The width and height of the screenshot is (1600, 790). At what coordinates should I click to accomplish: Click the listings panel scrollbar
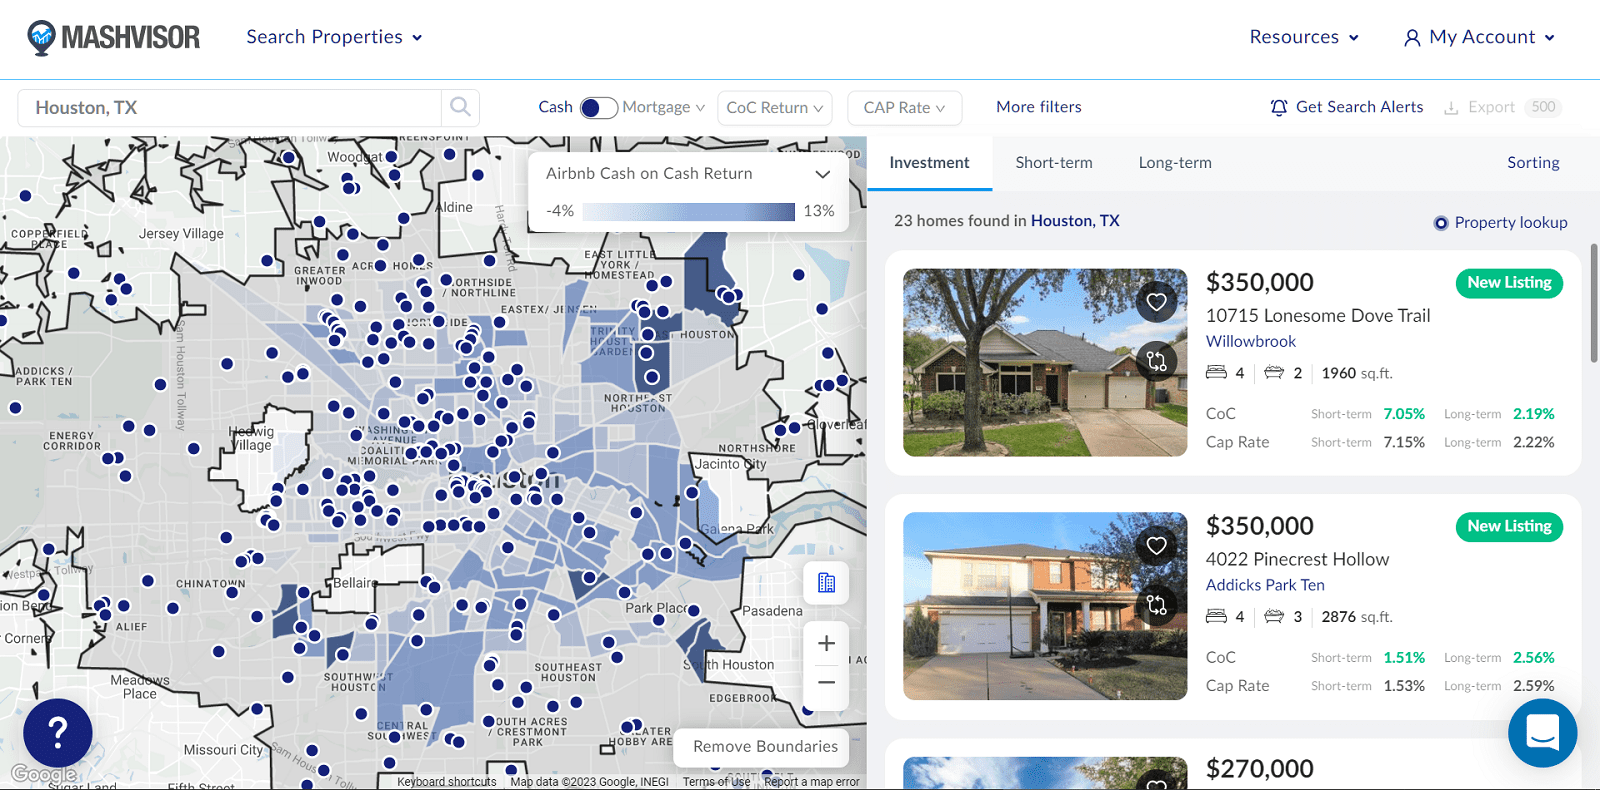pyautogui.click(x=1594, y=303)
